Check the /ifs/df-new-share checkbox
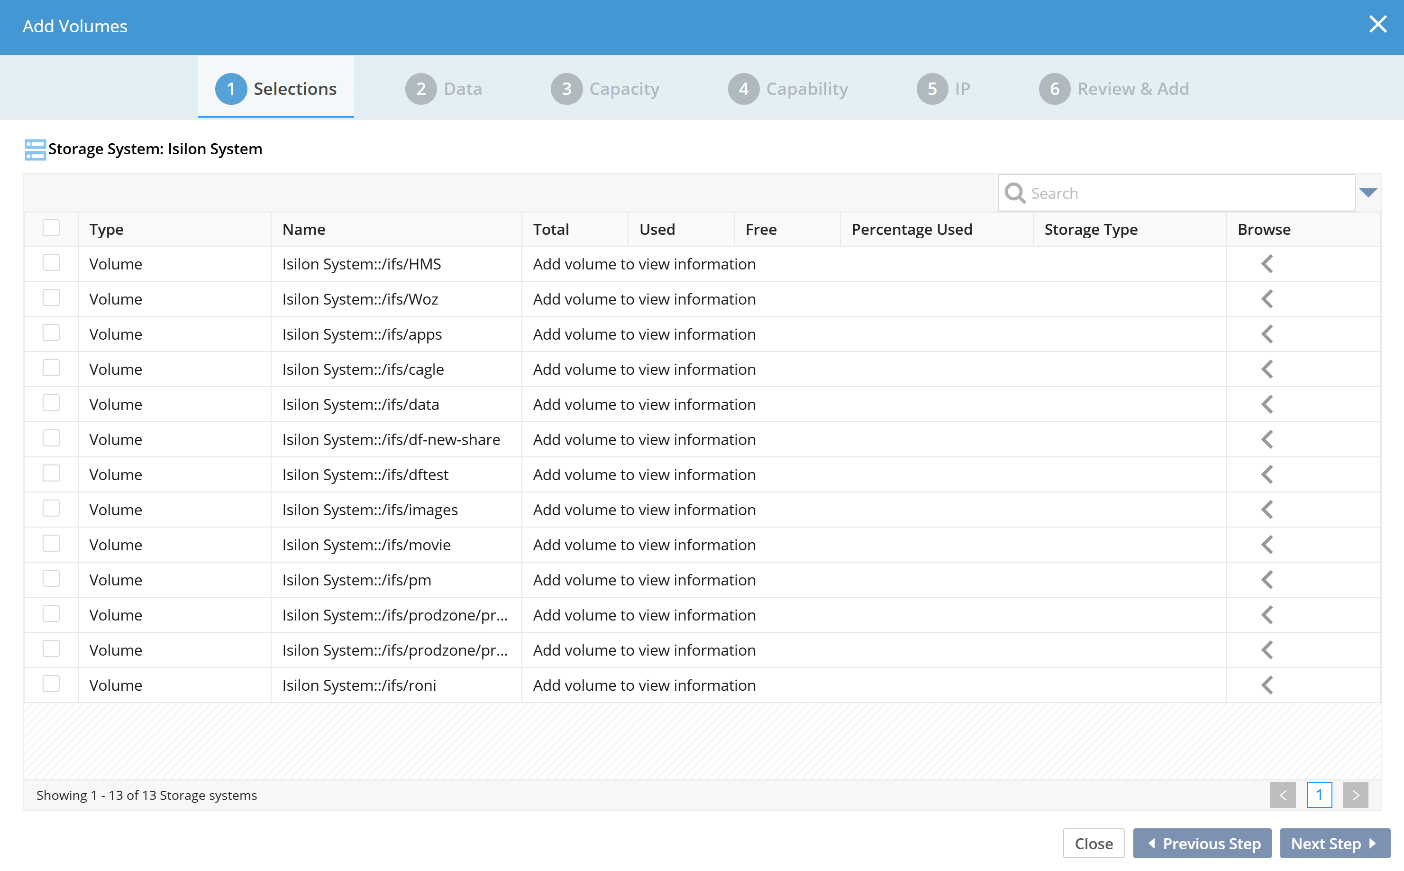Screen dimensions: 1404x871 pos(52,438)
